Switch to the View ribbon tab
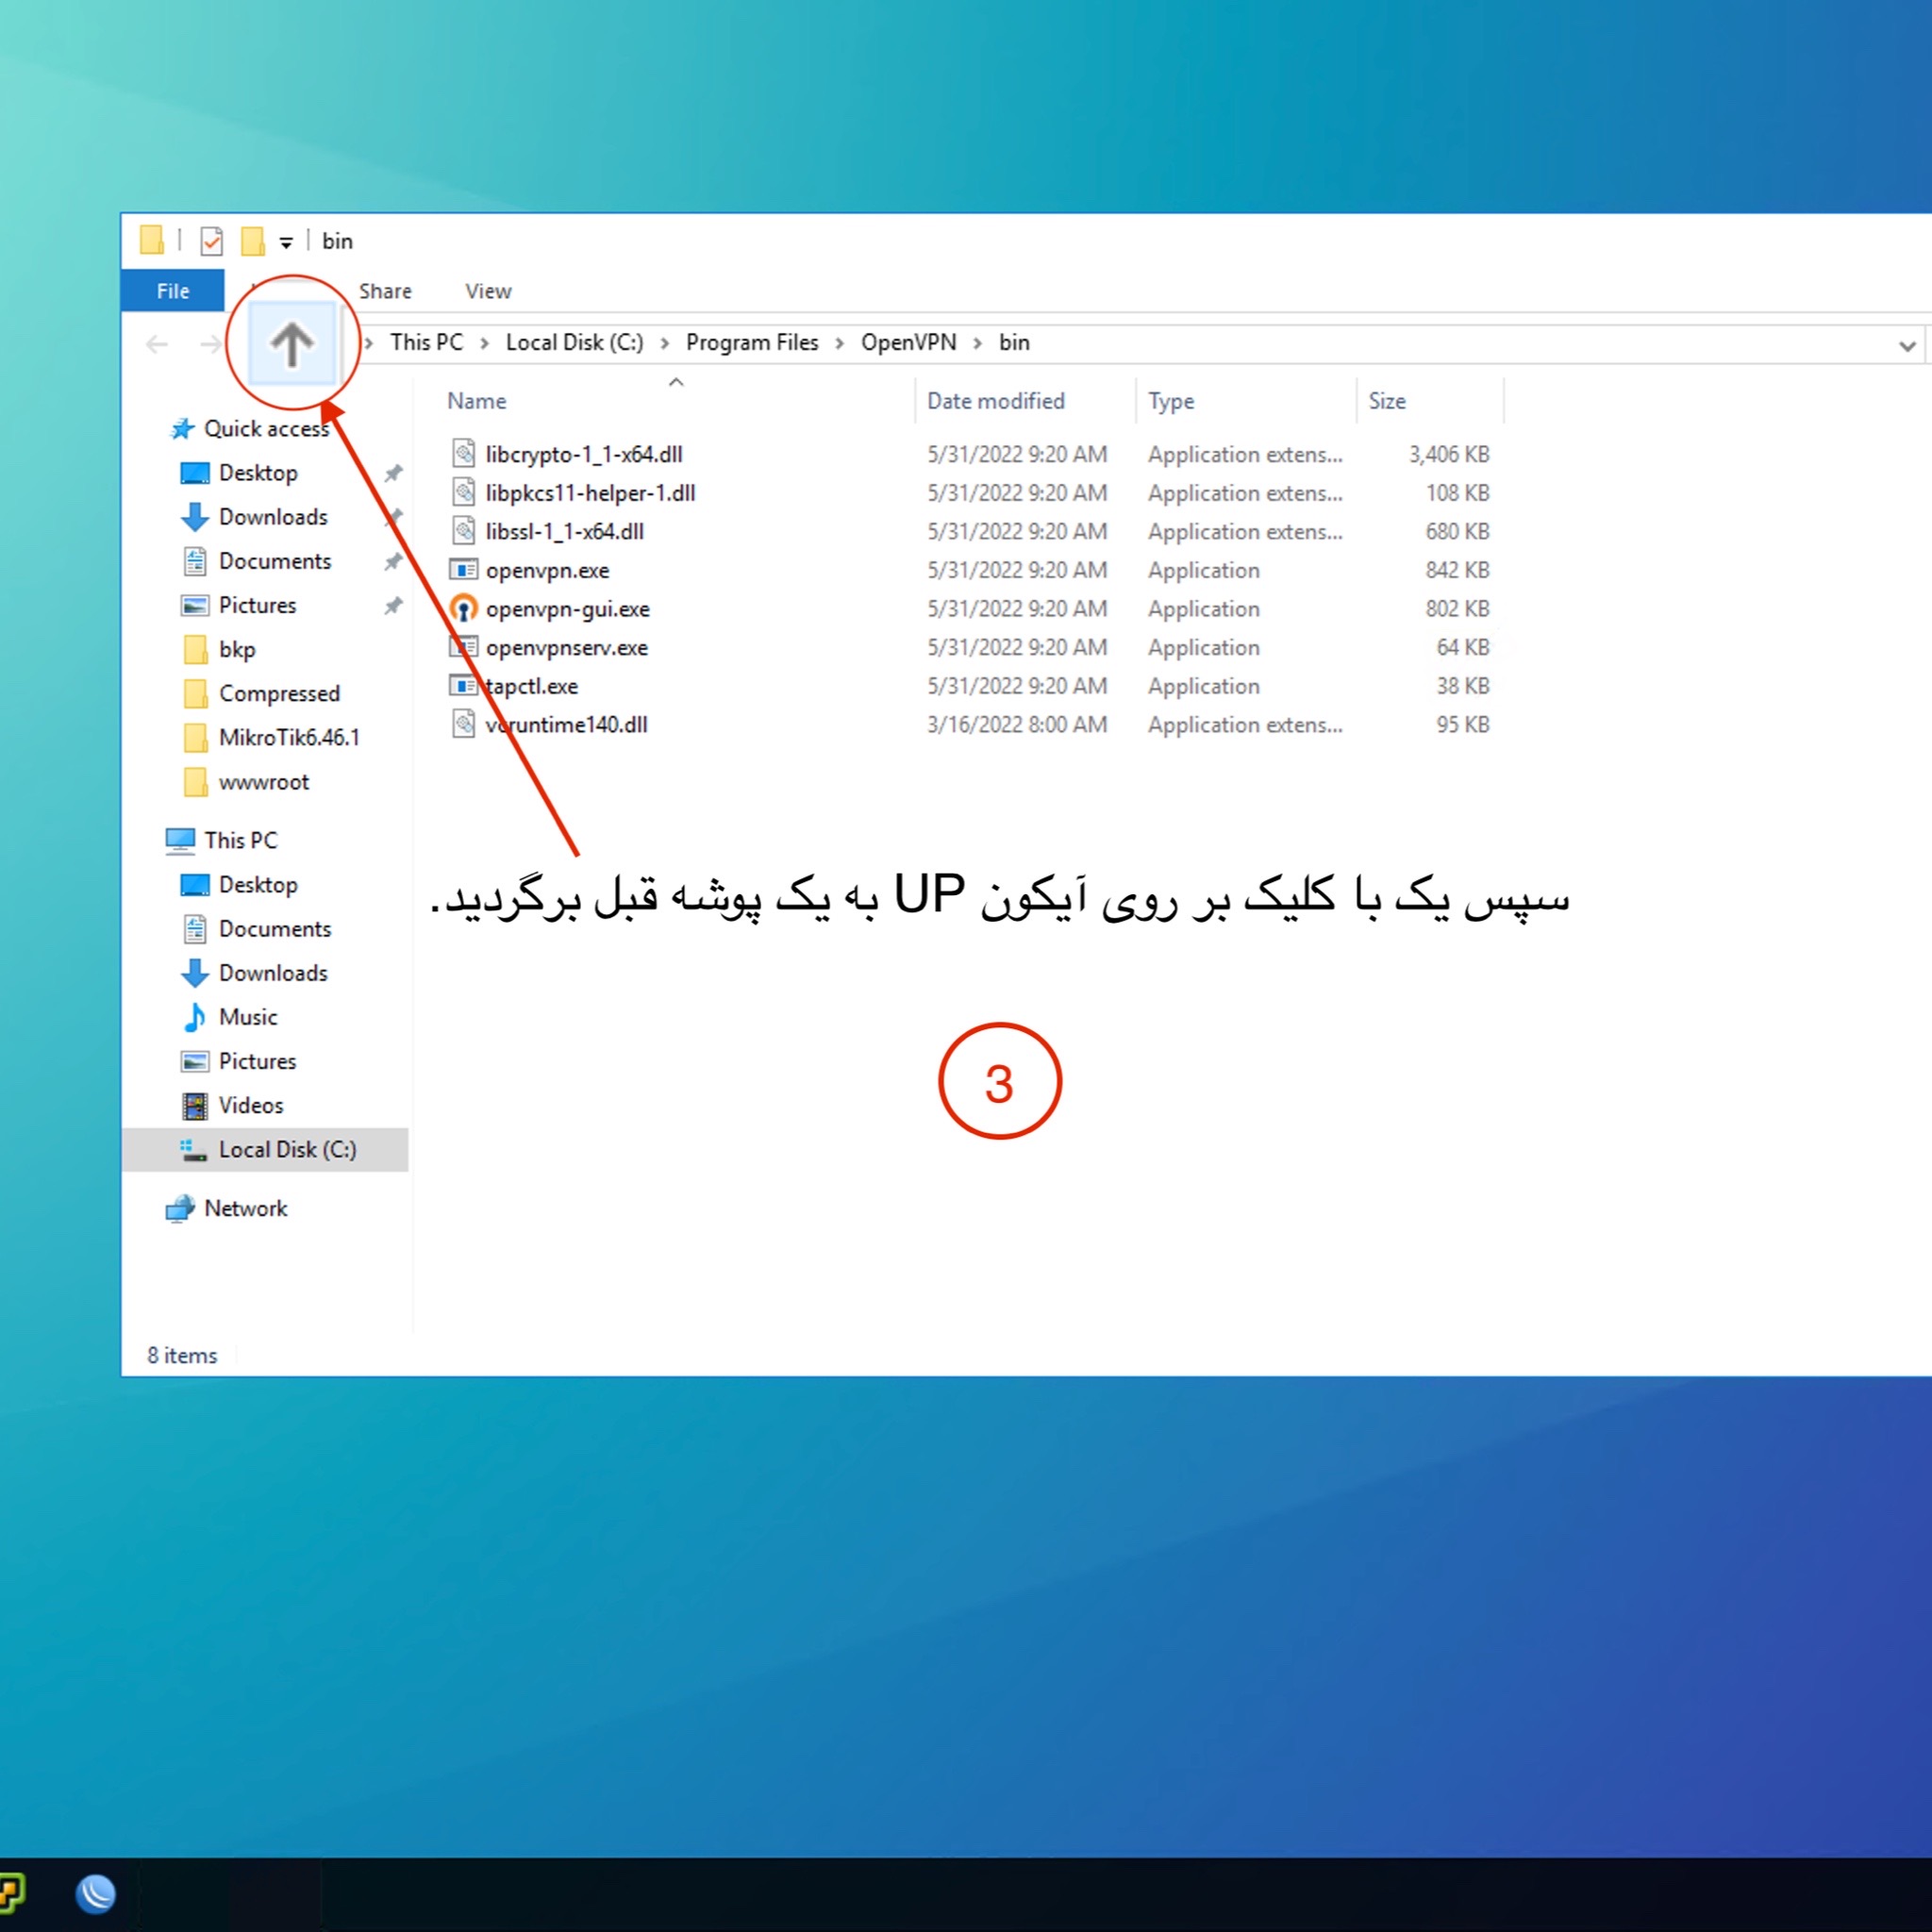Viewport: 1932px width, 1932px height. click(488, 291)
